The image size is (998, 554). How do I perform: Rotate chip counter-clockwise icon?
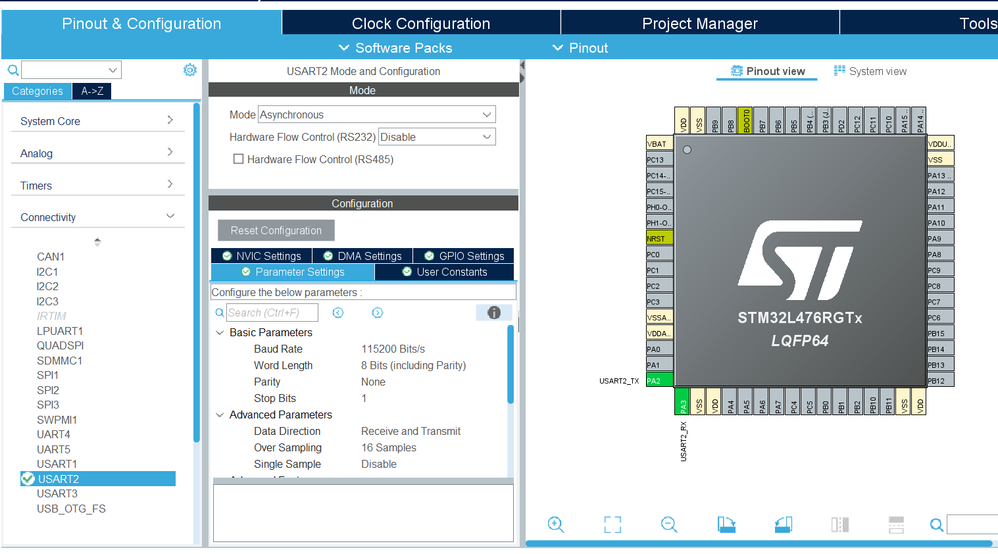784,525
